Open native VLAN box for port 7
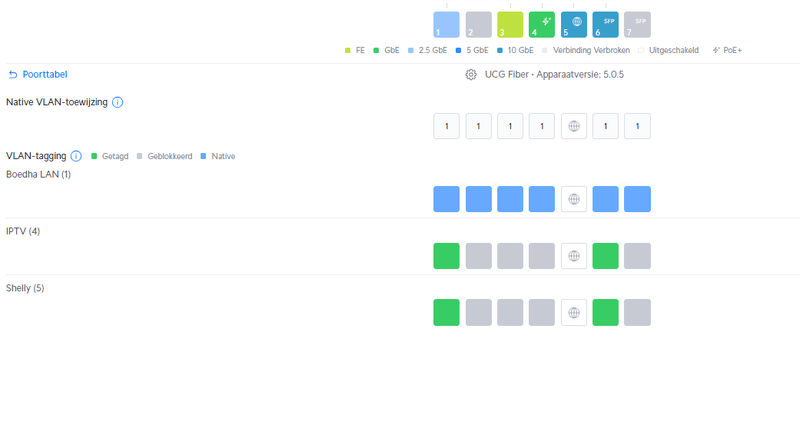Image resolution: width=800 pixels, height=422 pixels. (637, 126)
